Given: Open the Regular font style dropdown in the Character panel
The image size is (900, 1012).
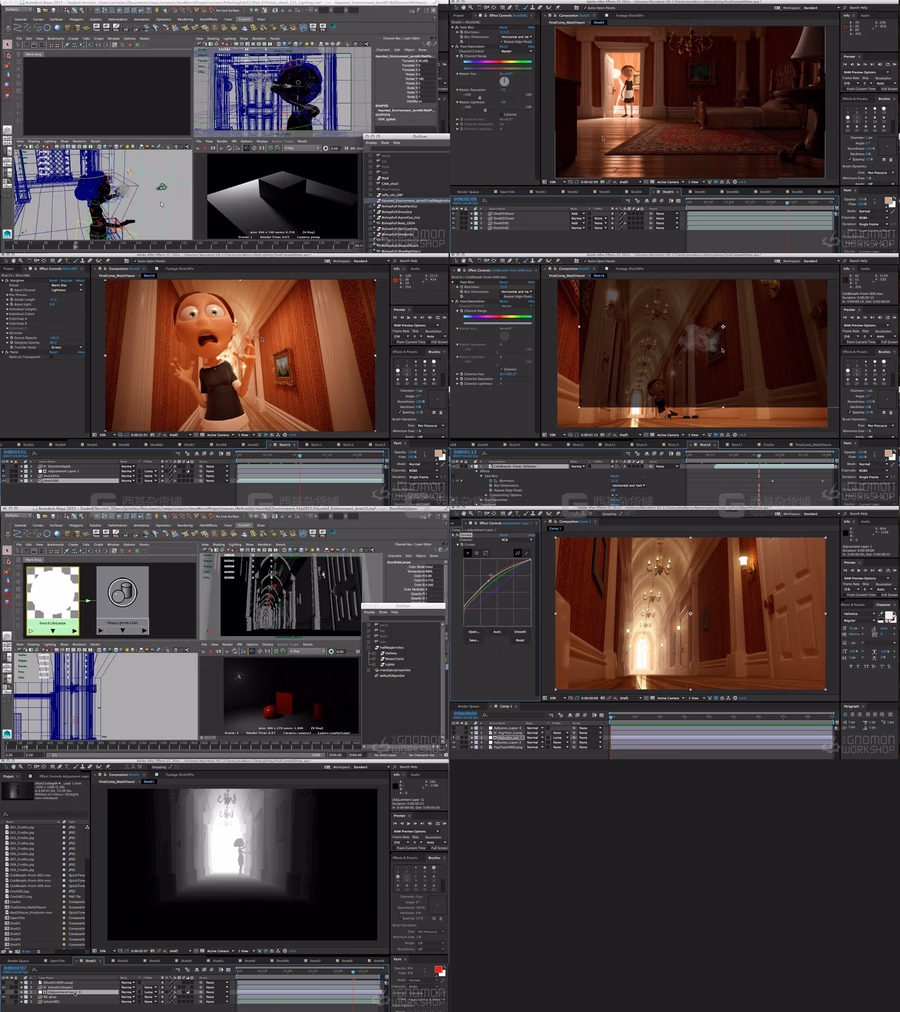Looking at the screenshot, I should click(860, 620).
